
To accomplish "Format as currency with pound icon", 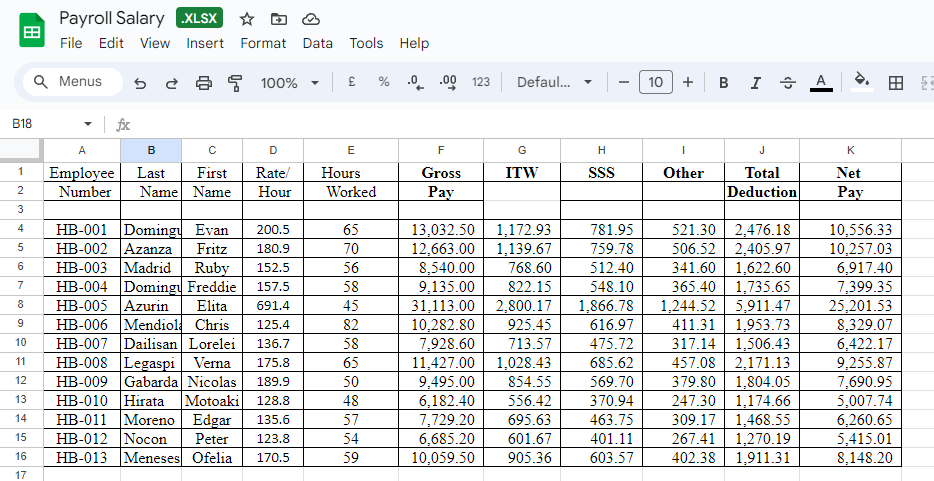I will 351,82.
